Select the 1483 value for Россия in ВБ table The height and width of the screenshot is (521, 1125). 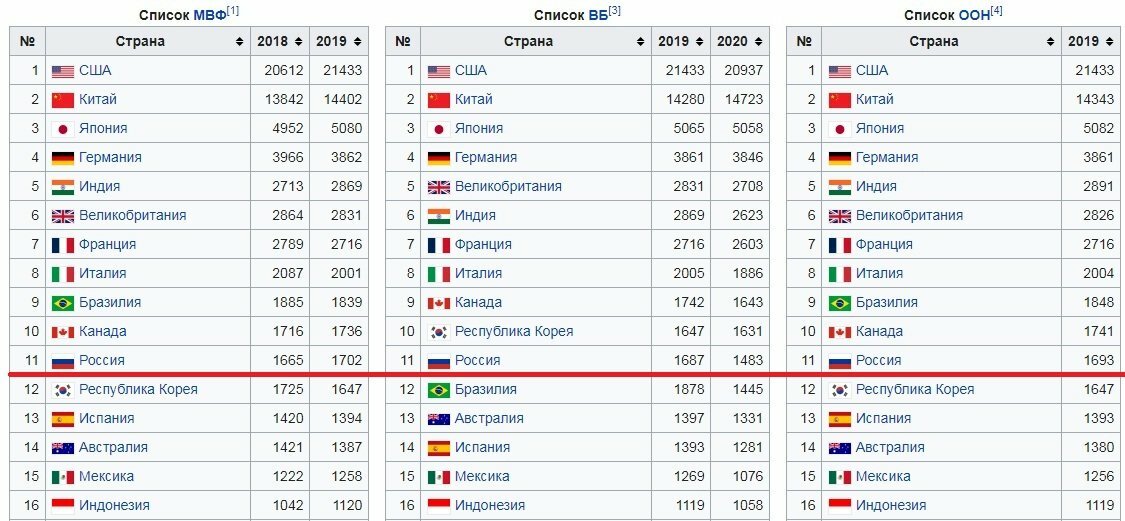click(x=747, y=360)
